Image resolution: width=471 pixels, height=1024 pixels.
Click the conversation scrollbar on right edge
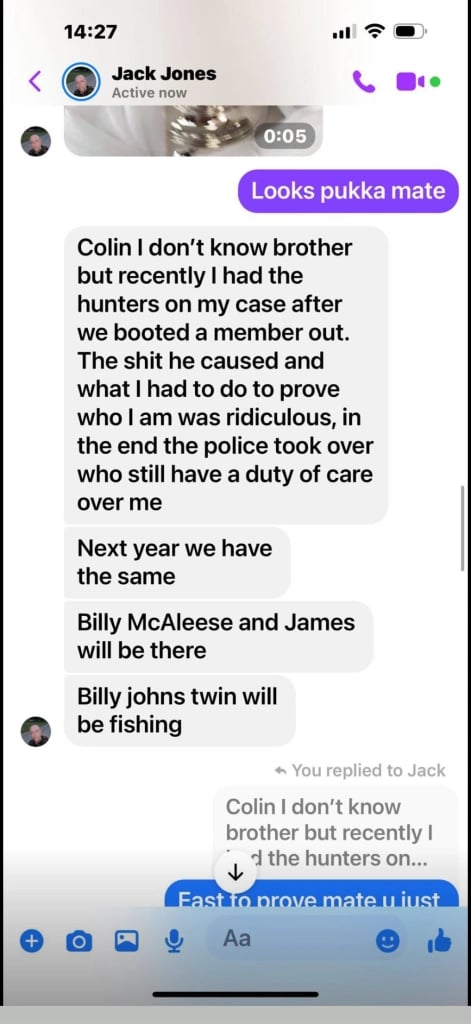pyautogui.click(x=463, y=528)
